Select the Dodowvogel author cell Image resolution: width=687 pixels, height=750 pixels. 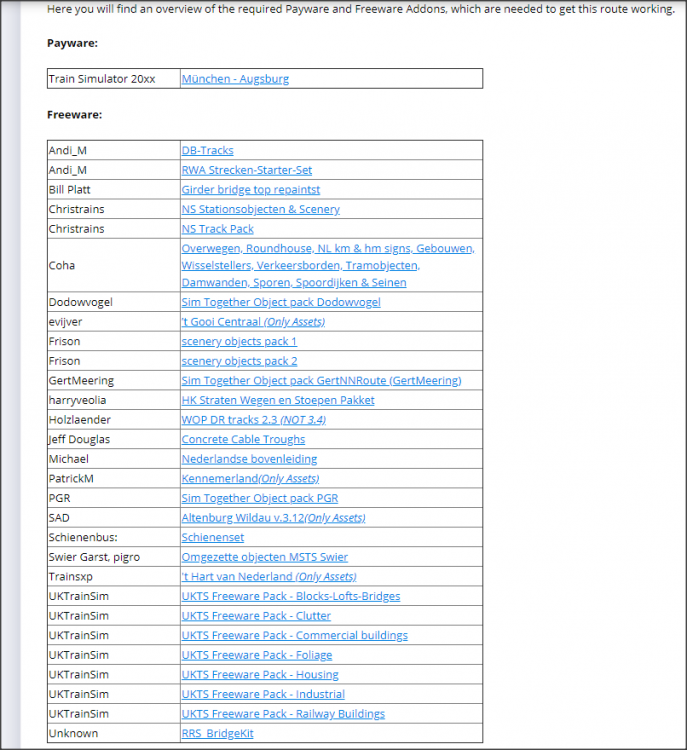(114, 302)
